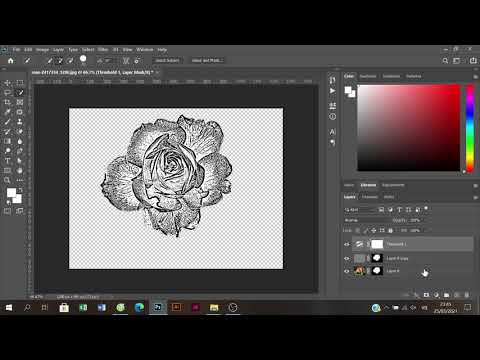Click the Delete layer trash icon
480x360 pixels.
coord(467,295)
